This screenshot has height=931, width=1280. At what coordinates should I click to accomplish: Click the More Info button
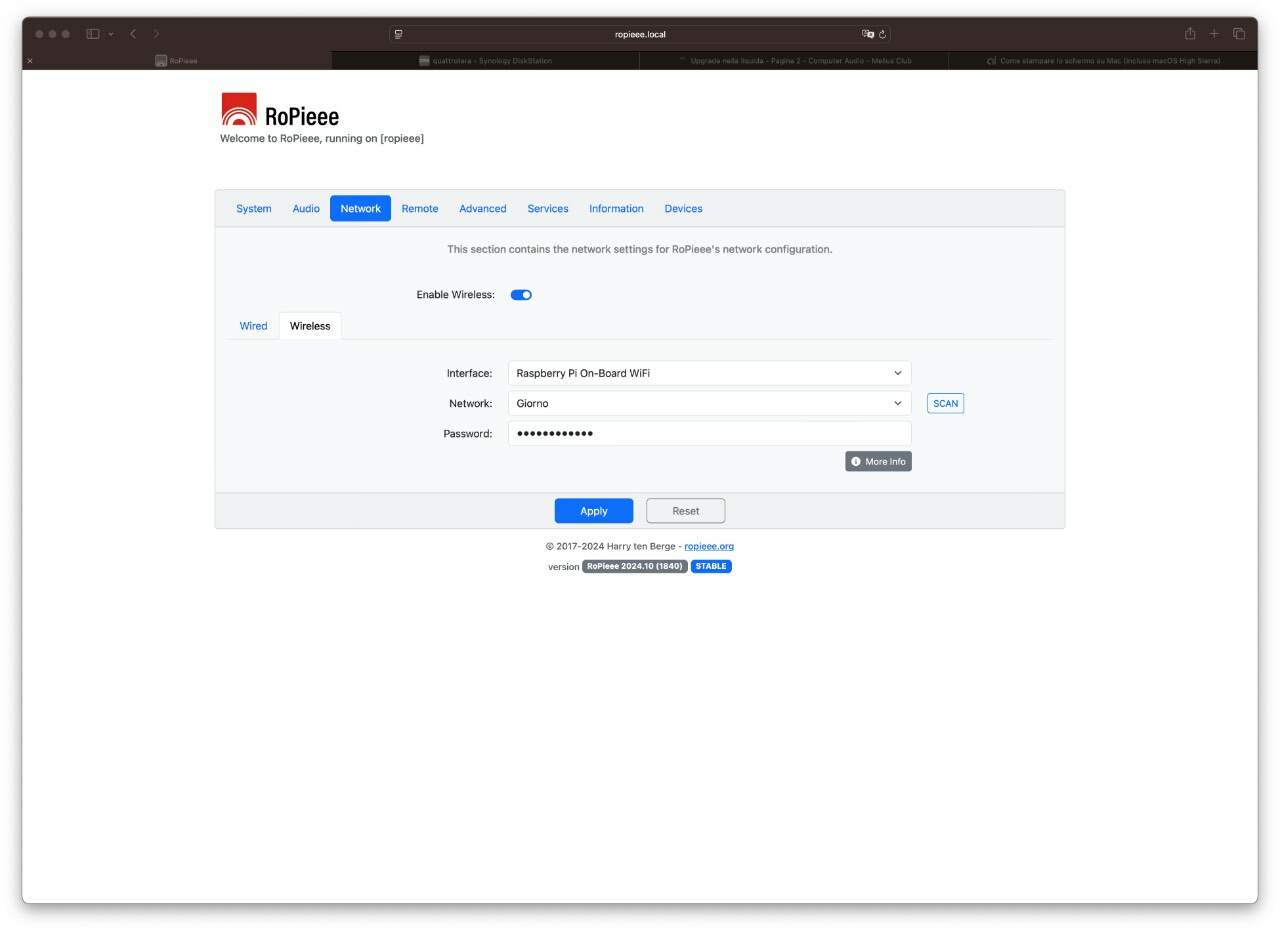click(x=878, y=462)
